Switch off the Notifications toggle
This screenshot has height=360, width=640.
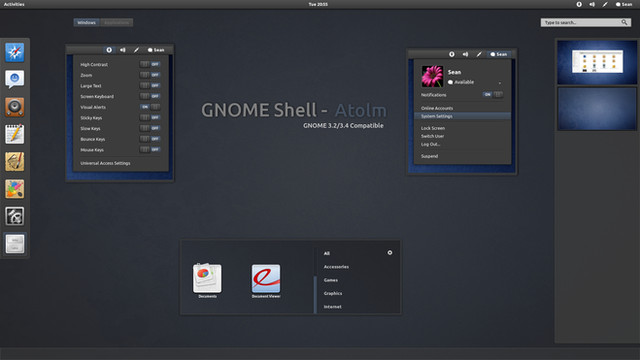pyautogui.click(x=493, y=94)
